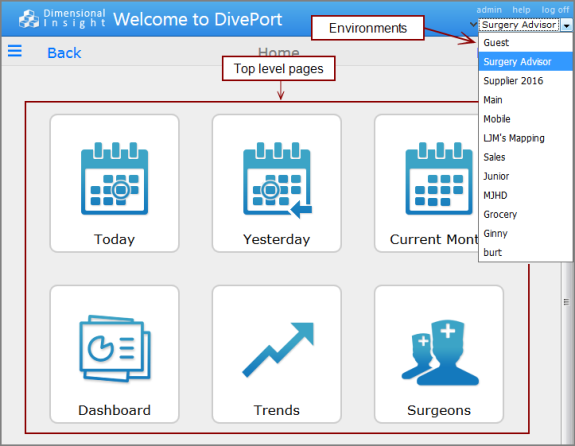575x446 pixels.
Task: Select the Guest environment
Action: 525,43
